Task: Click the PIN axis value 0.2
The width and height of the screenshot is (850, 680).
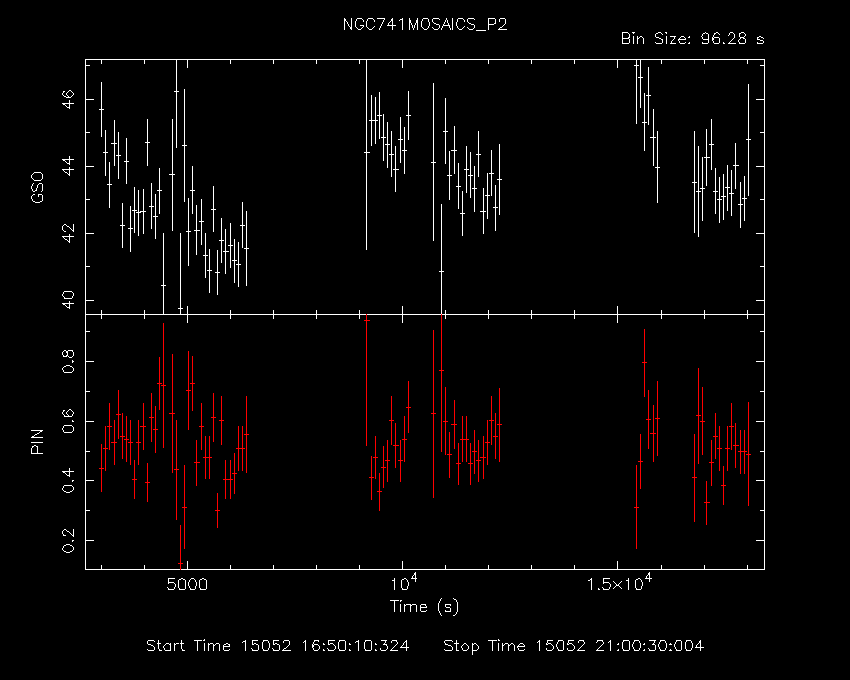Action: coord(68,540)
